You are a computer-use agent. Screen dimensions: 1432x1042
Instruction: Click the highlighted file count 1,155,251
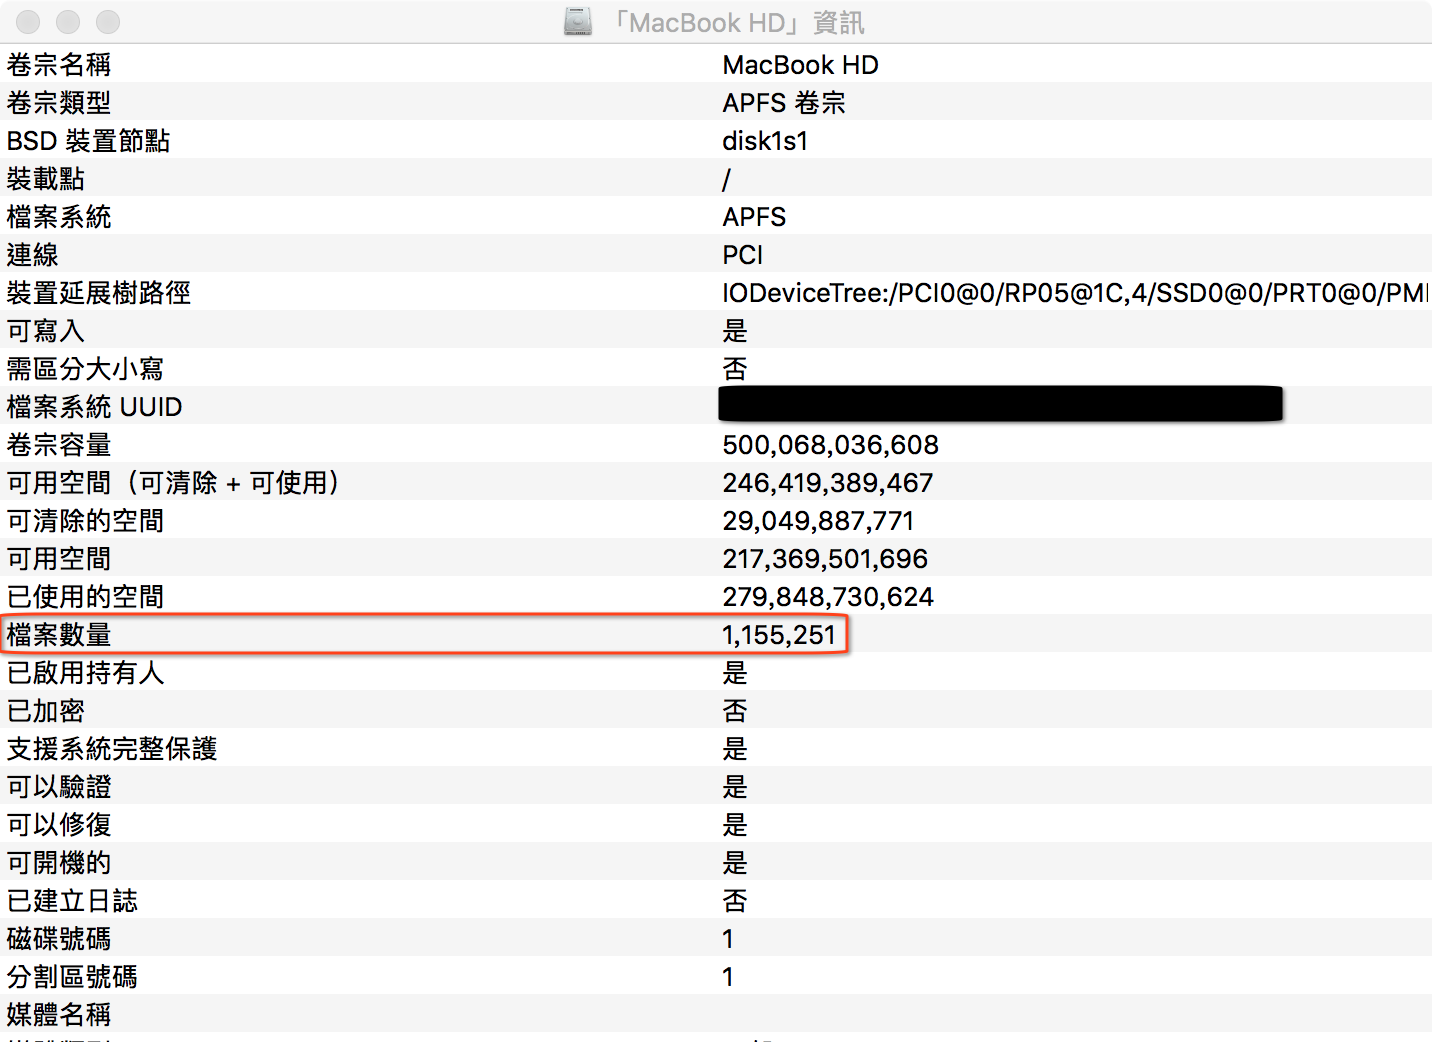pyautogui.click(x=778, y=635)
